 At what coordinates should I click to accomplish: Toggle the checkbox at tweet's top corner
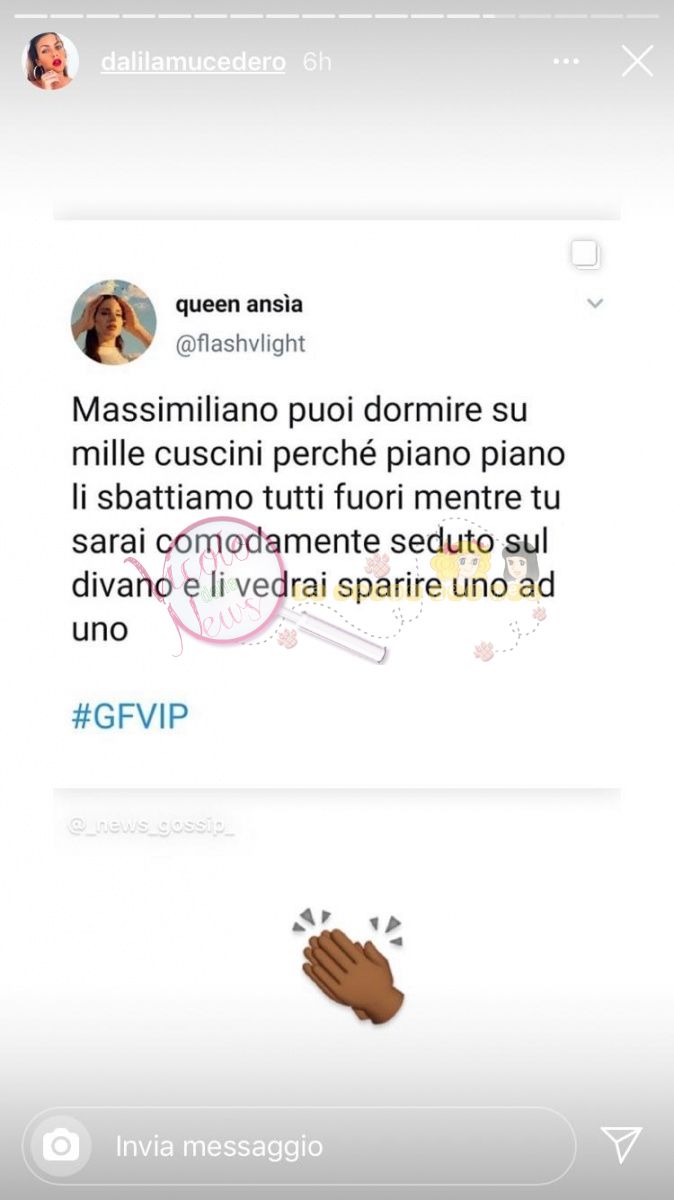click(586, 254)
